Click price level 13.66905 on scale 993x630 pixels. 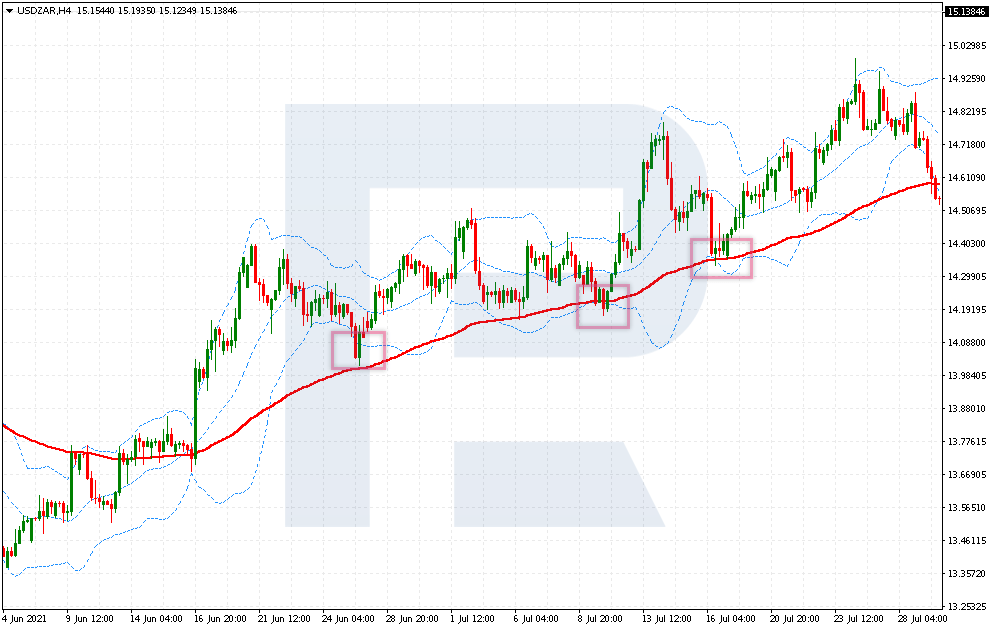tap(966, 474)
